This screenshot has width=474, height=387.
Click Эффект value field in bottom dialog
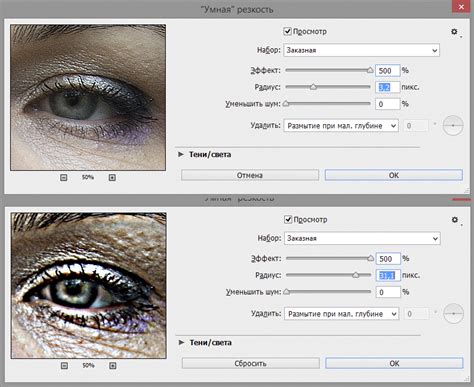tap(388, 259)
